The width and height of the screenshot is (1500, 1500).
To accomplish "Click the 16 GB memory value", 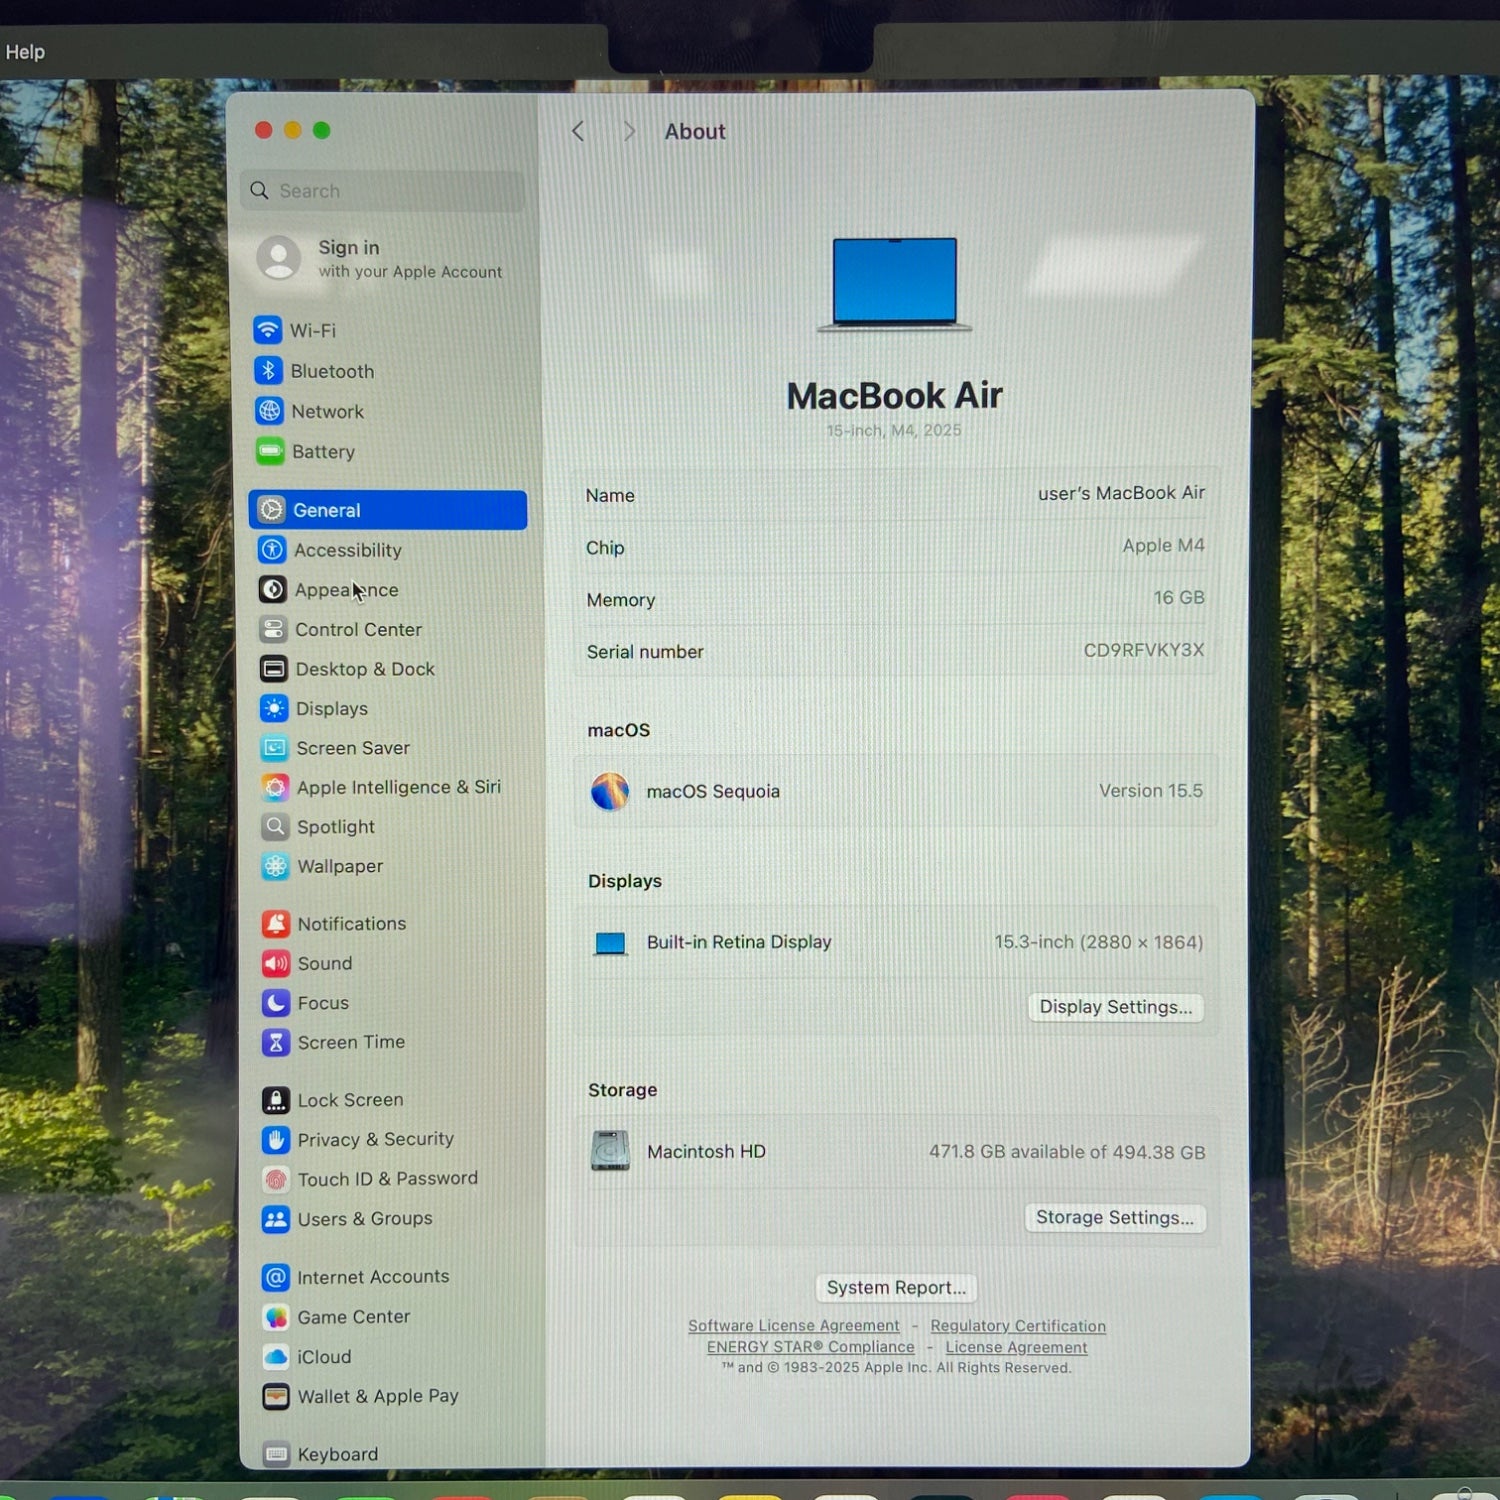I will click(x=1179, y=597).
